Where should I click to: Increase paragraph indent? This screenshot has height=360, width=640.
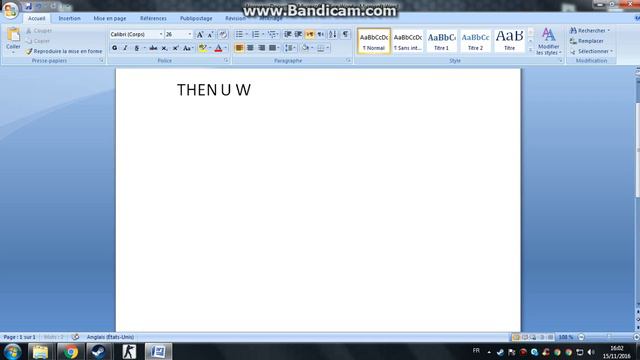299,34
